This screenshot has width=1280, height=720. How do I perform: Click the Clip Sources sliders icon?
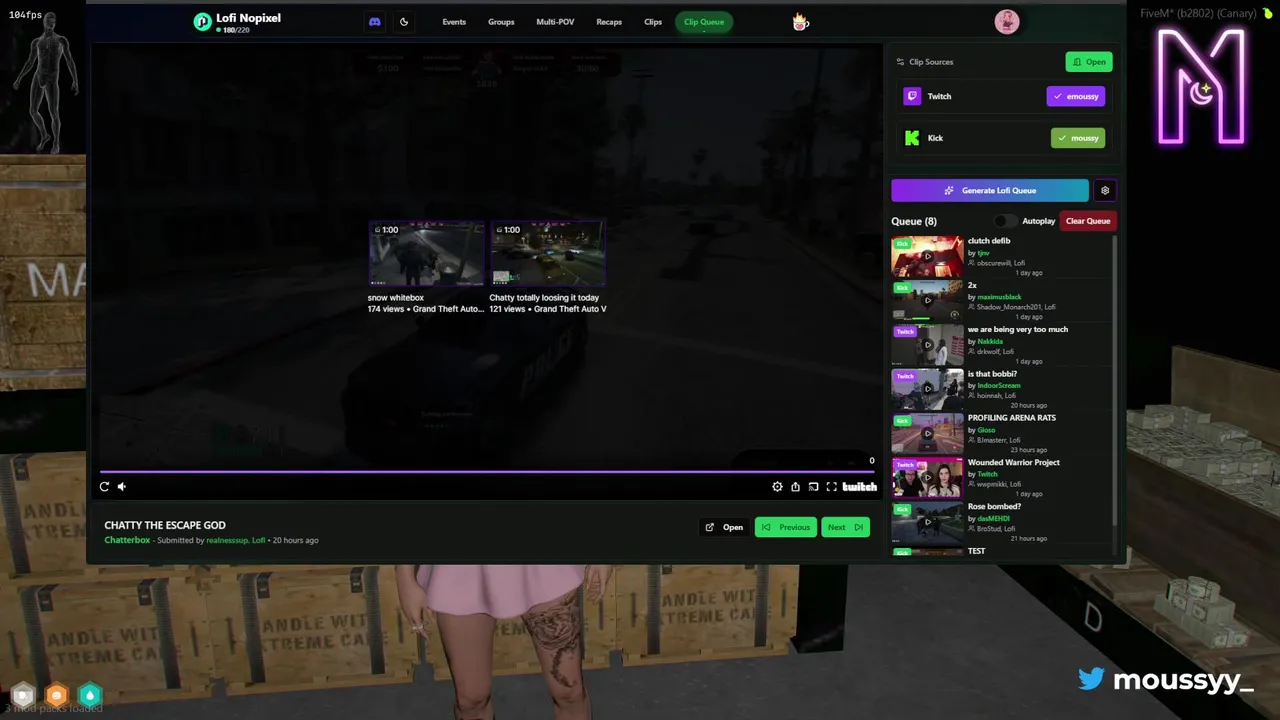pos(900,62)
